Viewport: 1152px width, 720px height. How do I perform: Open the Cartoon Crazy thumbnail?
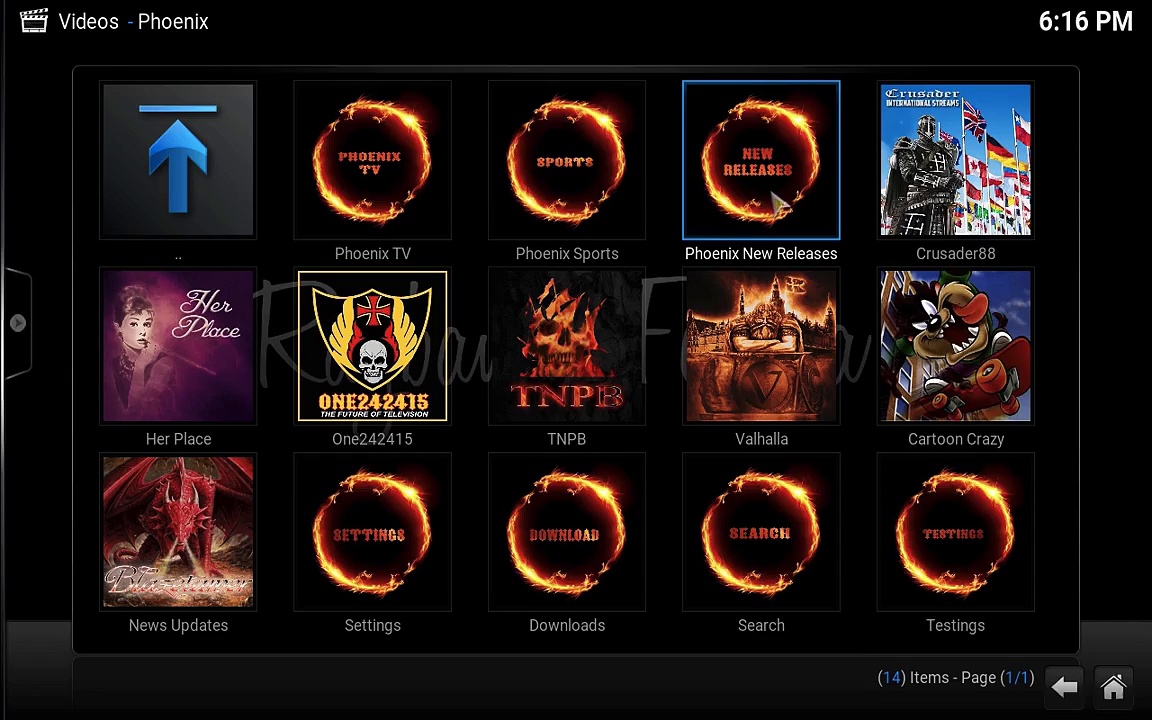[954, 347]
